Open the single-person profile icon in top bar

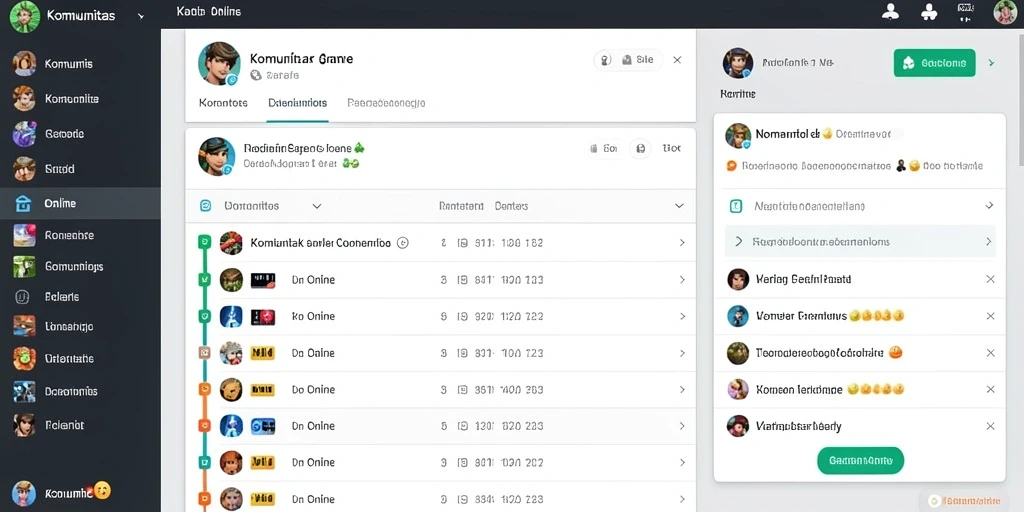(890, 12)
